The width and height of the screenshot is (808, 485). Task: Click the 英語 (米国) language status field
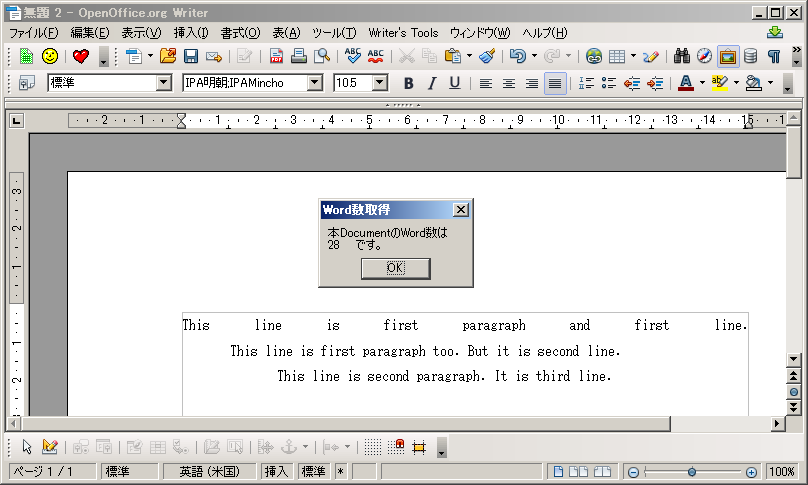tap(209, 472)
